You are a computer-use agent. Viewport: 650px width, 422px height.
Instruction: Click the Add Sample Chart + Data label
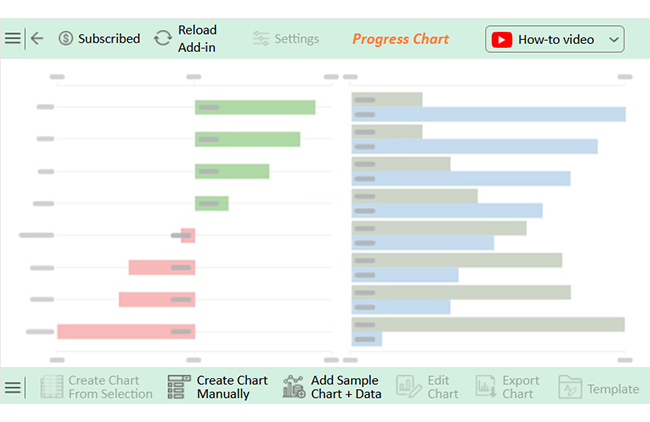point(346,387)
